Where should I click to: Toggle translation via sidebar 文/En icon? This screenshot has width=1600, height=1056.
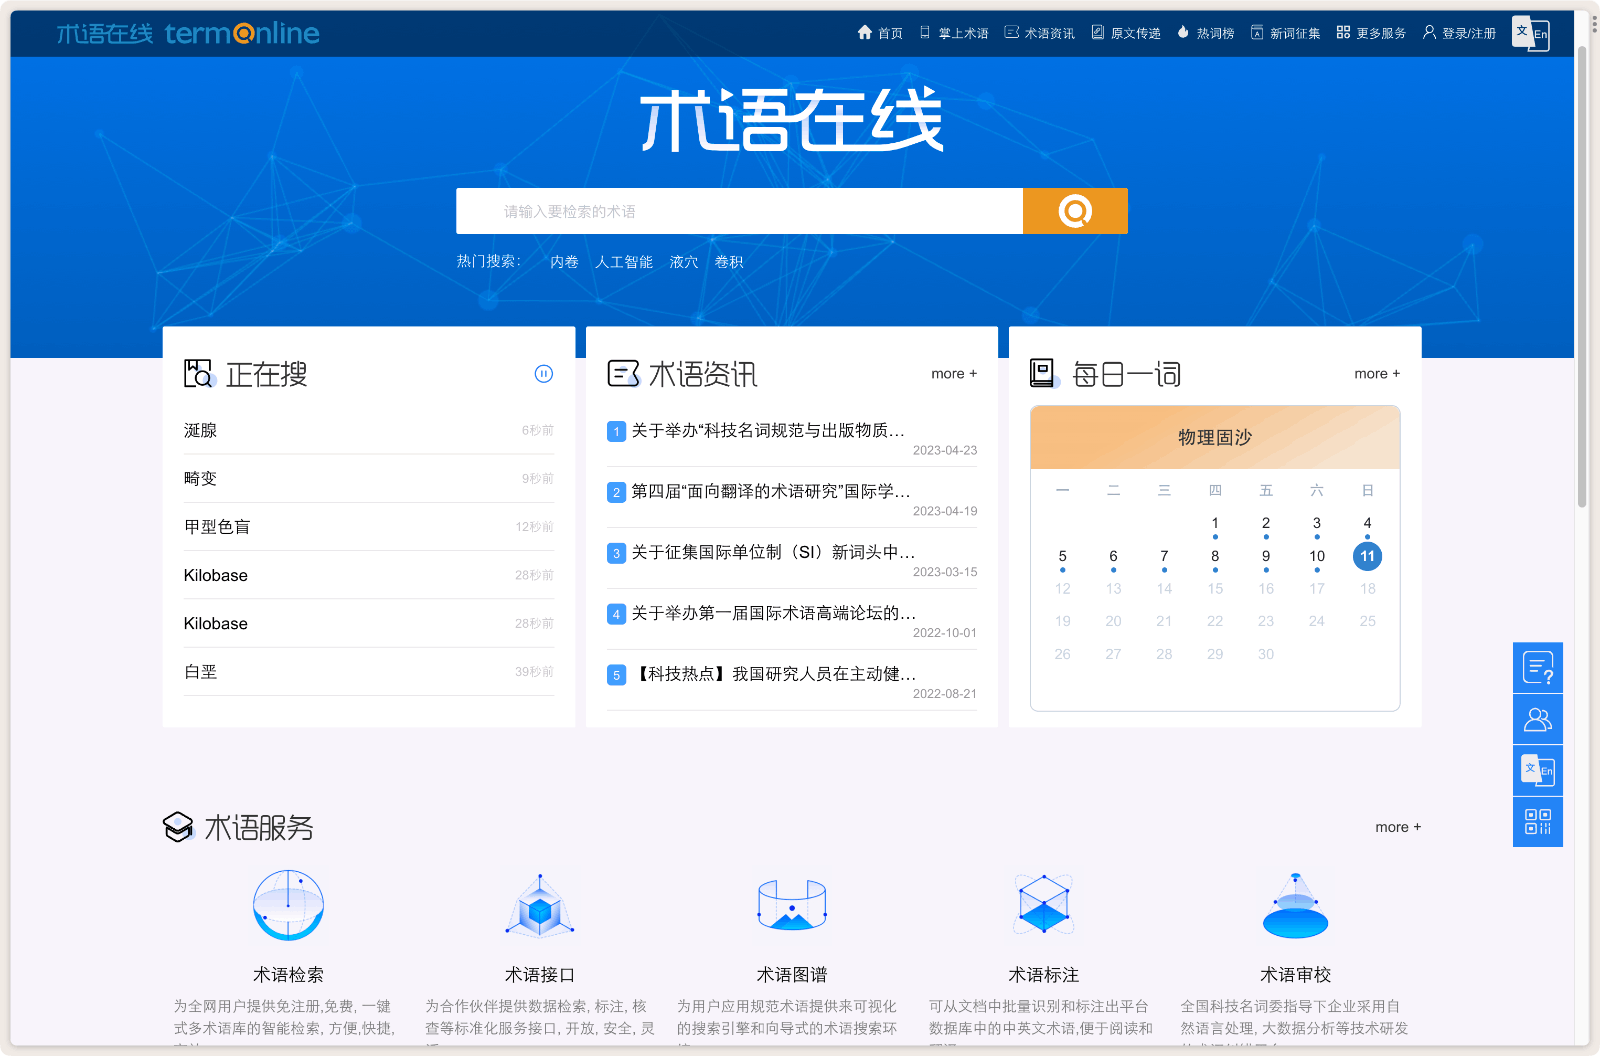[1537, 770]
